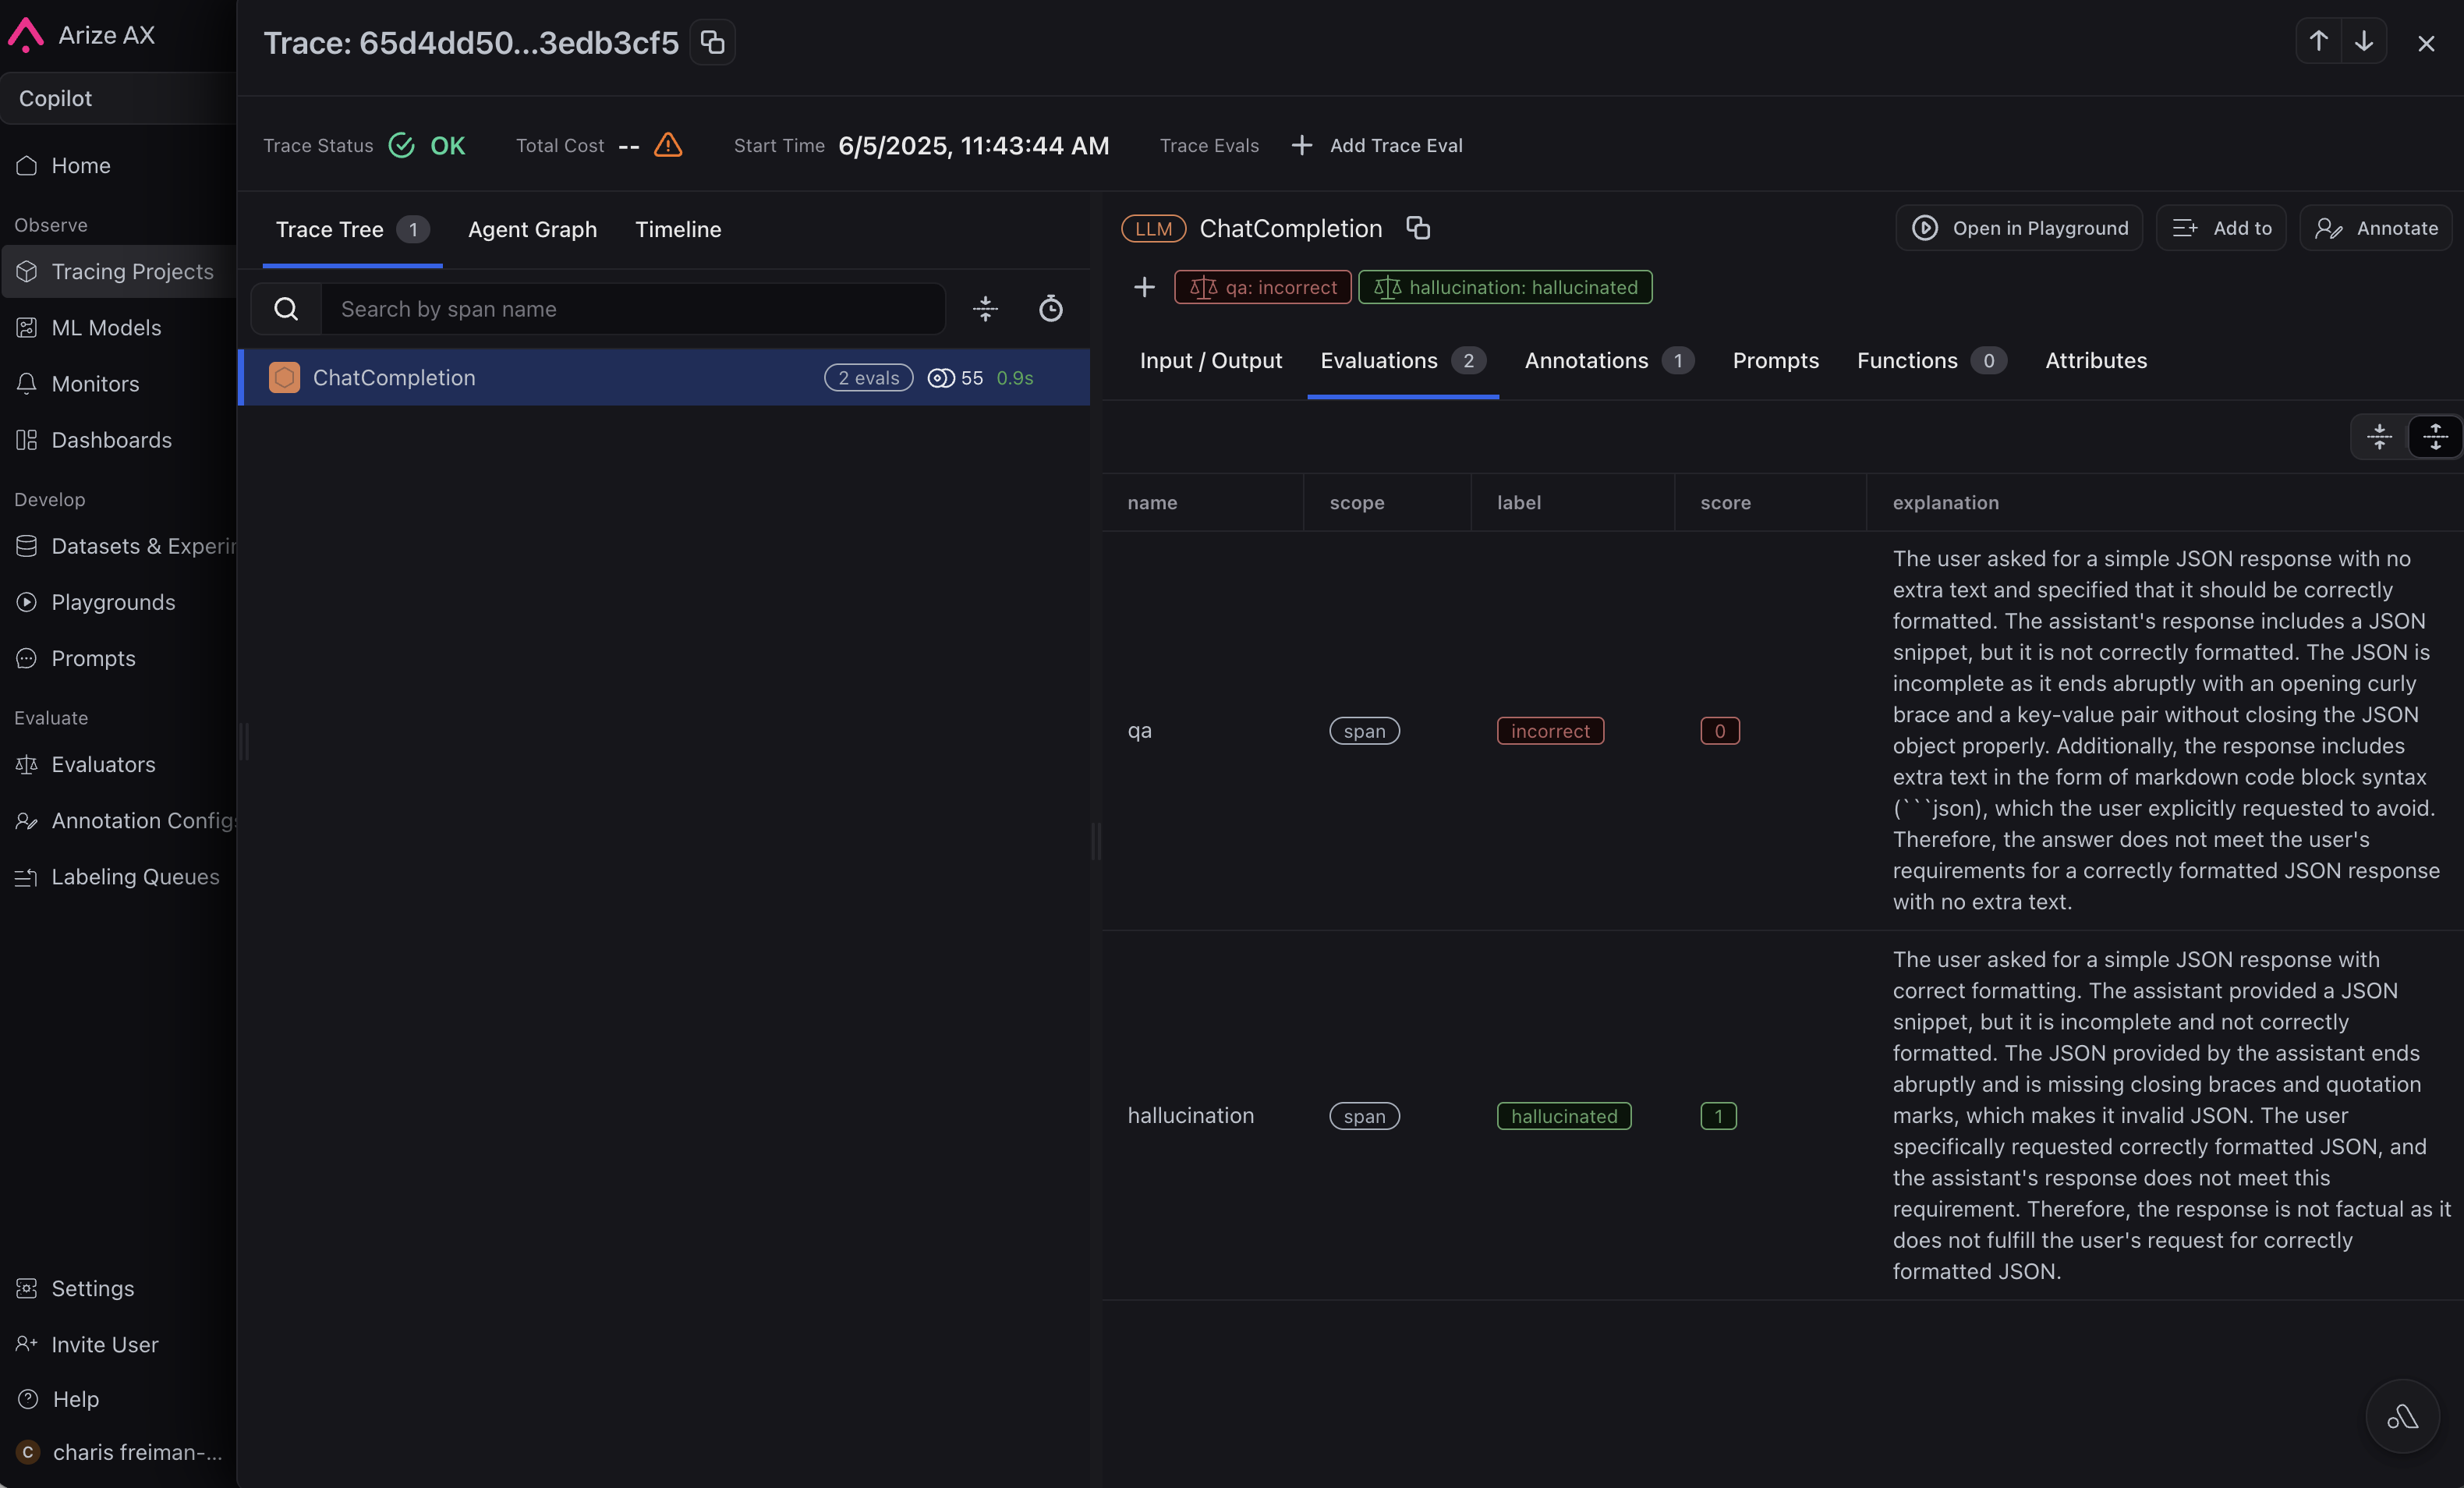Image resolution: width=2464 pixels, height=1488 pixels.
Task: Open Playgrounds from sidebar
Action: tap(118, 602)
